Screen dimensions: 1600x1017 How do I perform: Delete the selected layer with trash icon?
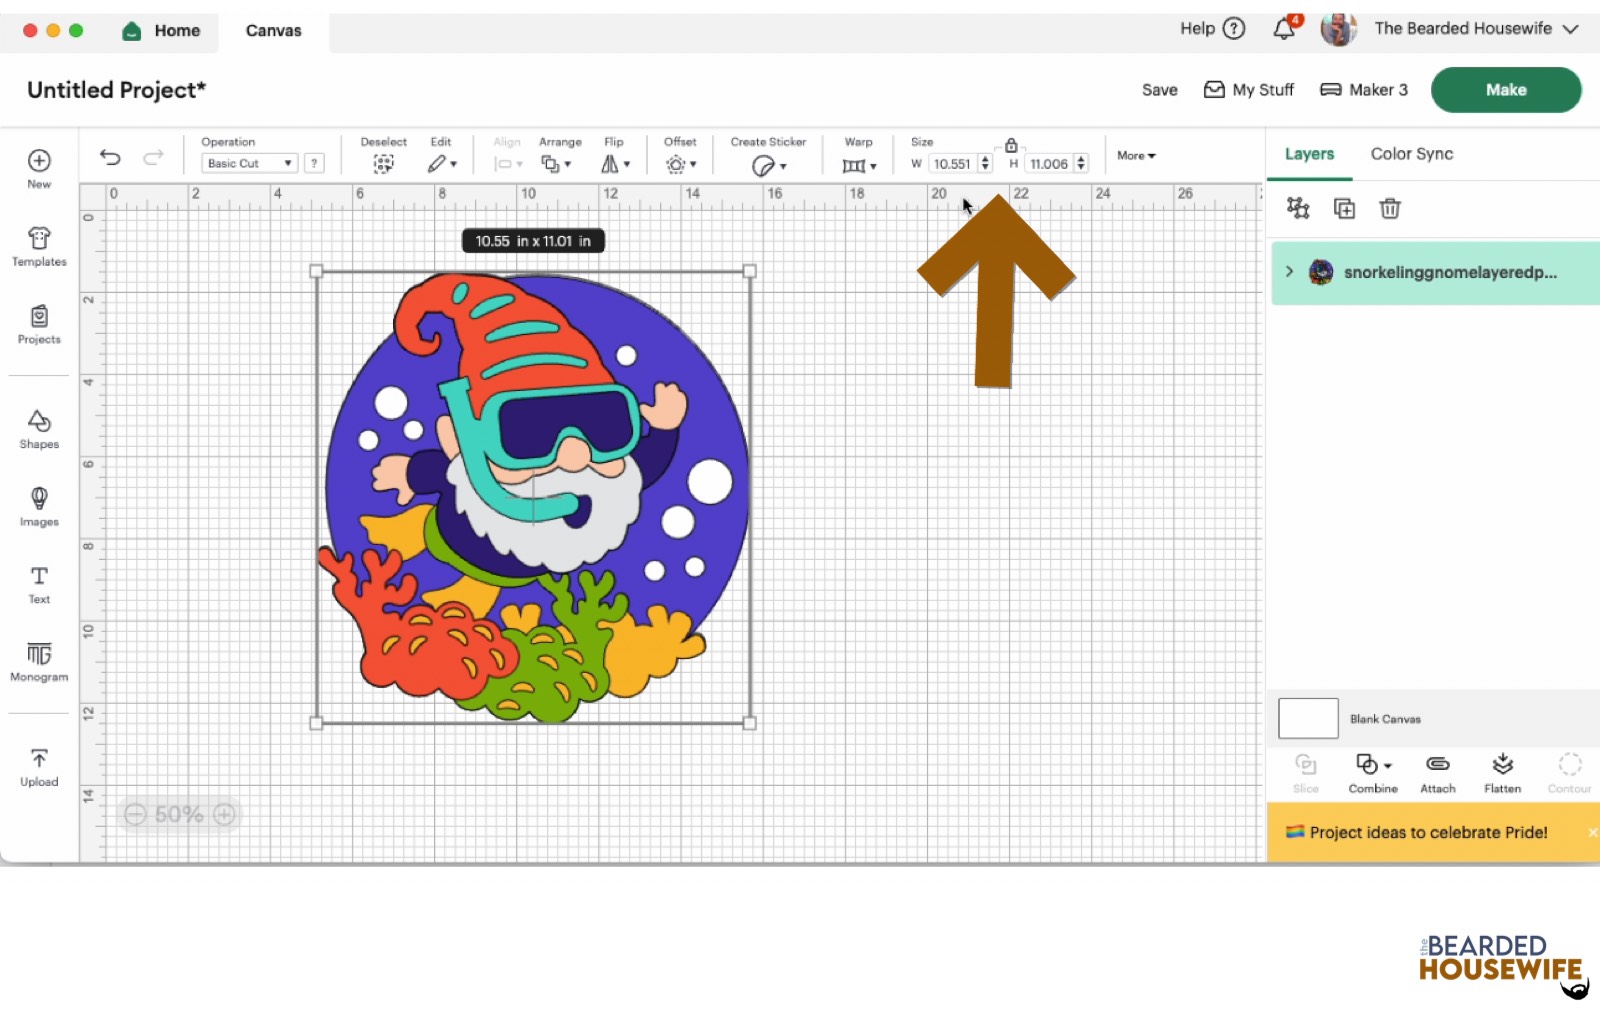1390,208
